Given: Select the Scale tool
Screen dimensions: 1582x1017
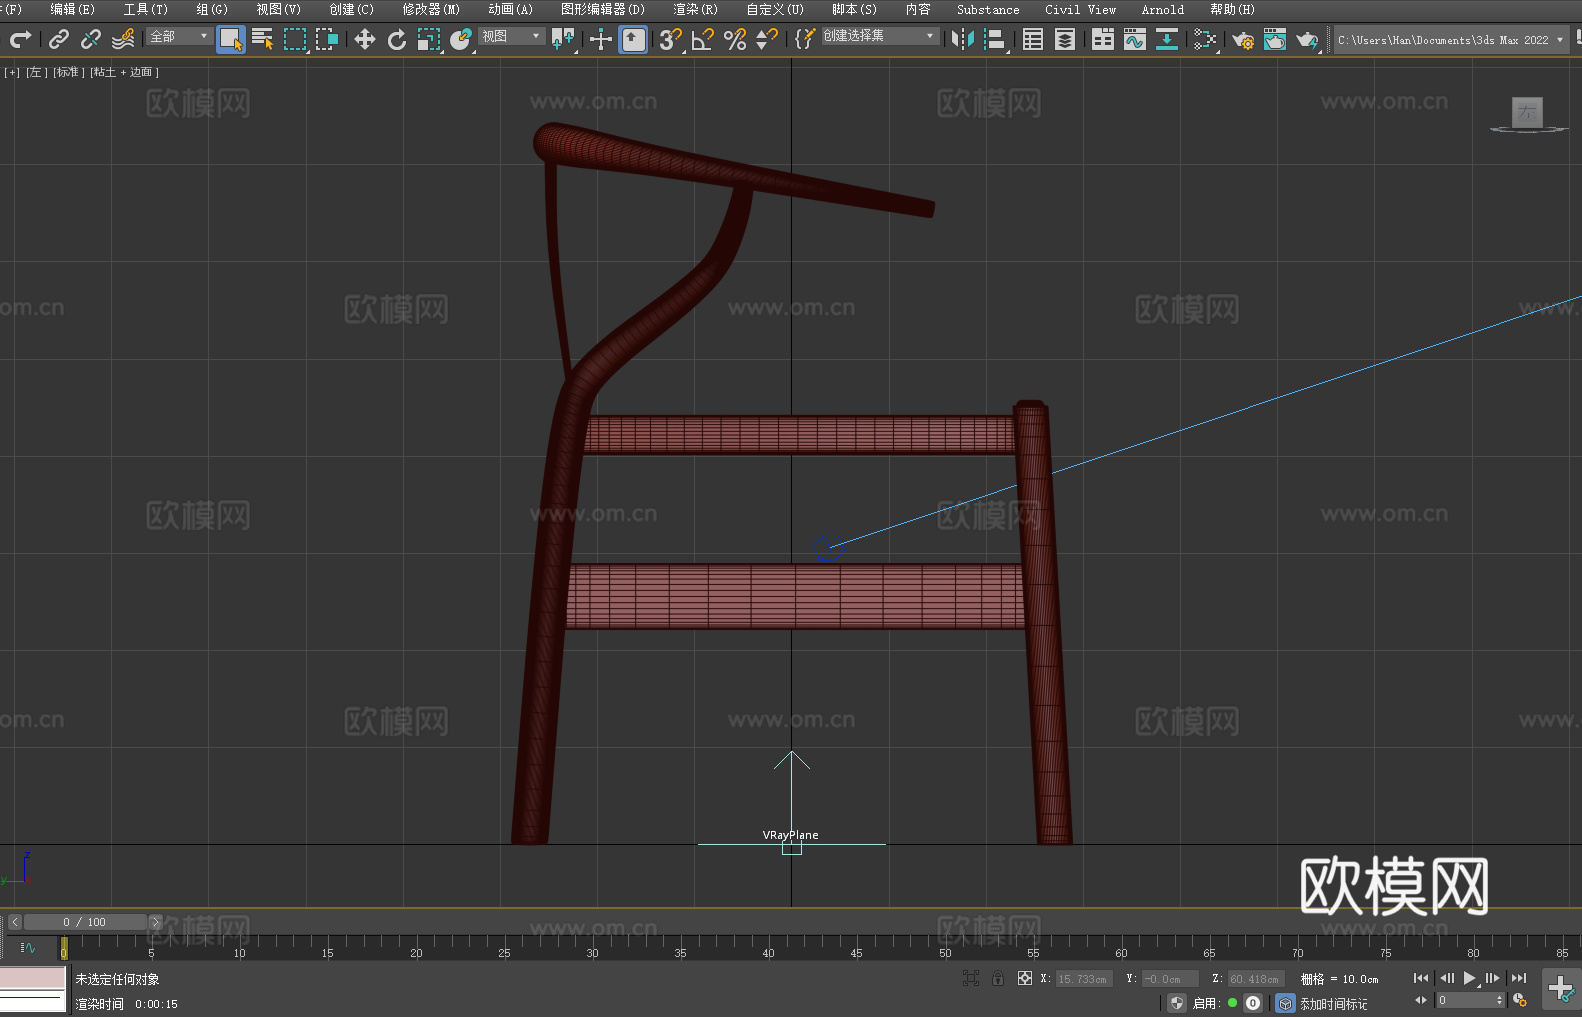Looking at the screenshot, I should [429, 39].
